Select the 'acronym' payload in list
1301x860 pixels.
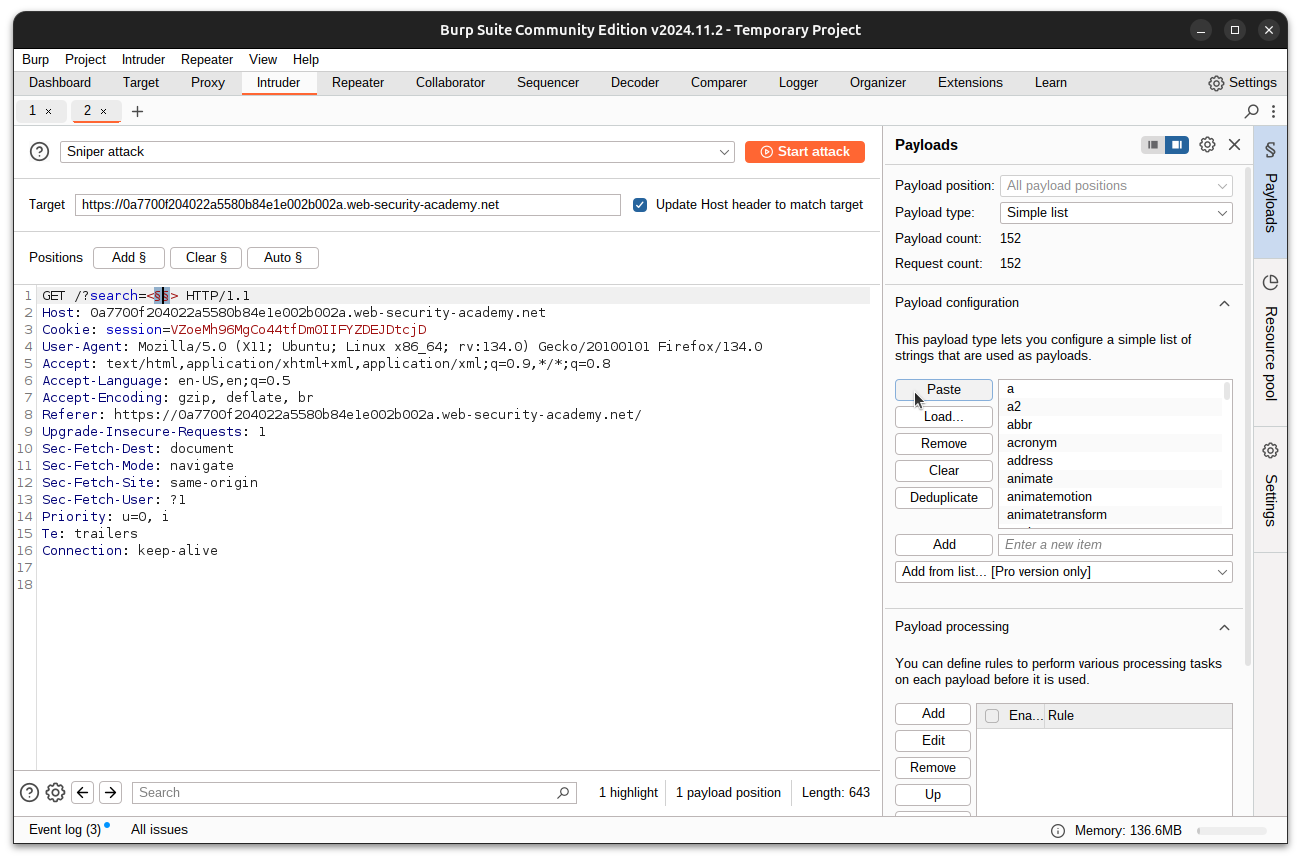[x=1110, y=443]
